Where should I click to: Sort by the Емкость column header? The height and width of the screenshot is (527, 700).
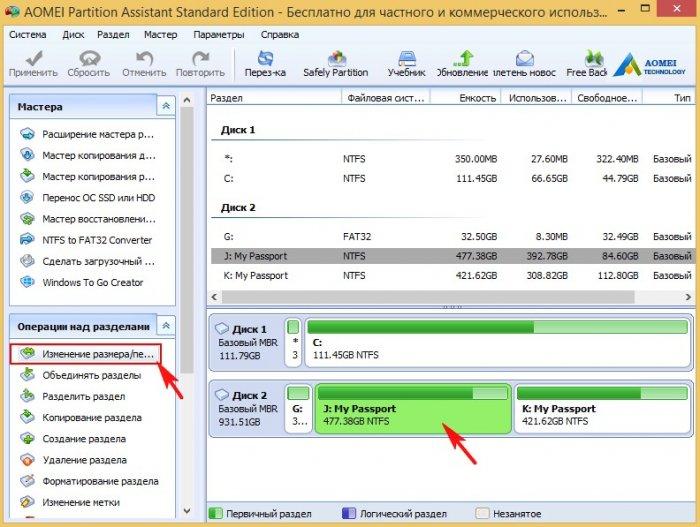click(x=466, y=98)
